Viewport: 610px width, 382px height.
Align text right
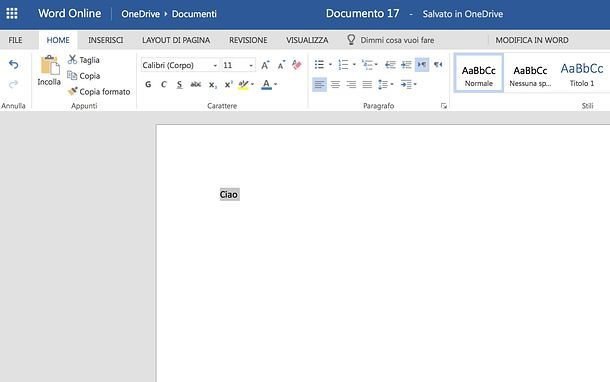pyautogui.click(x=351, y=84)
